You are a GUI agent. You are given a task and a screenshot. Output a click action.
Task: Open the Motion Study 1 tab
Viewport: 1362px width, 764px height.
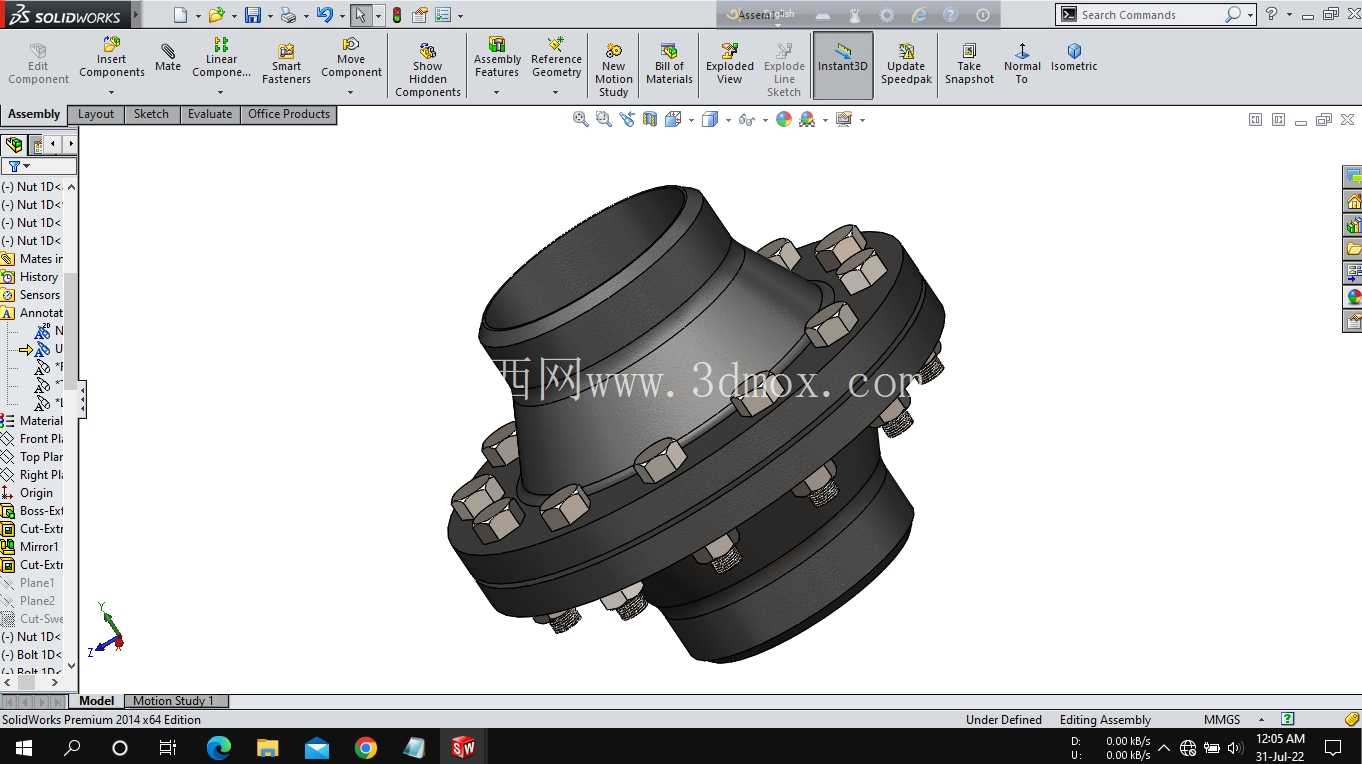(174, 701)
